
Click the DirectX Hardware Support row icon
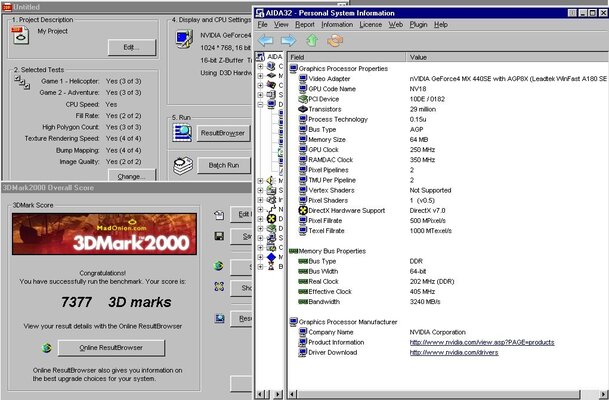[303, 210]
